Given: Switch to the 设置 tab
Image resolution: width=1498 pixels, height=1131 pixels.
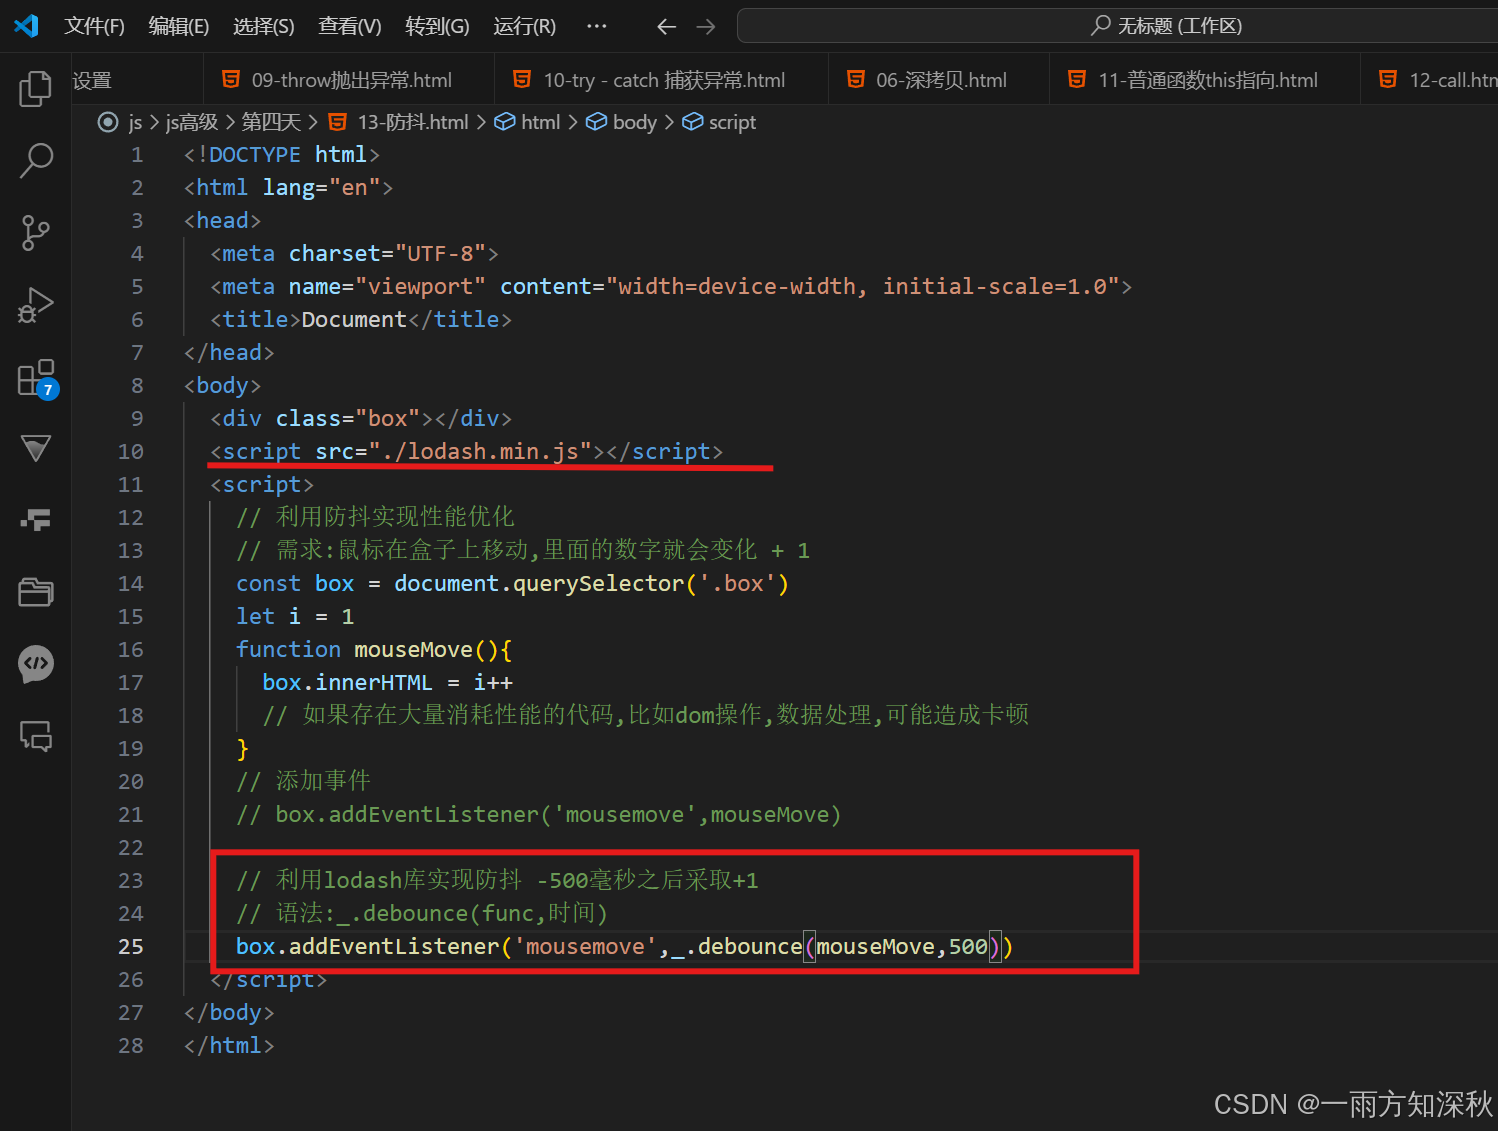Looking at the screenshot, I should pos(137,80).
